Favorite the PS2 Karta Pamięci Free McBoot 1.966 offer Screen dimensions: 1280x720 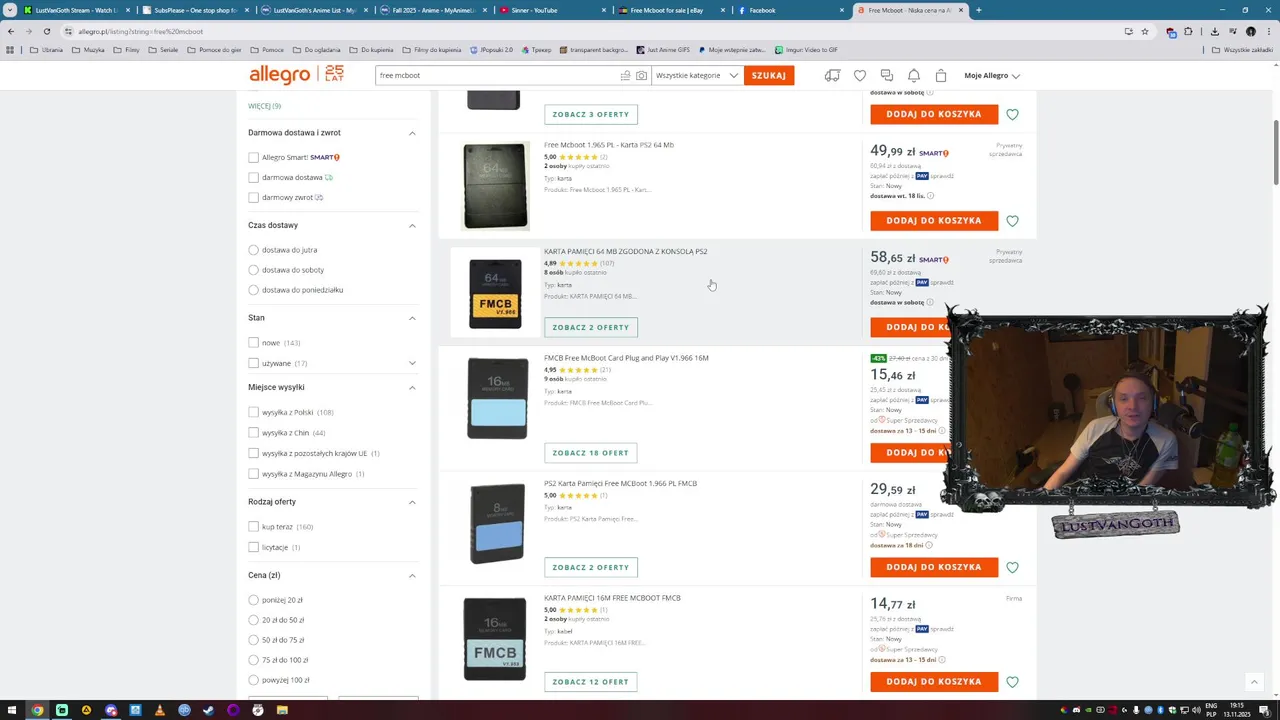(x=1012, y=567)
